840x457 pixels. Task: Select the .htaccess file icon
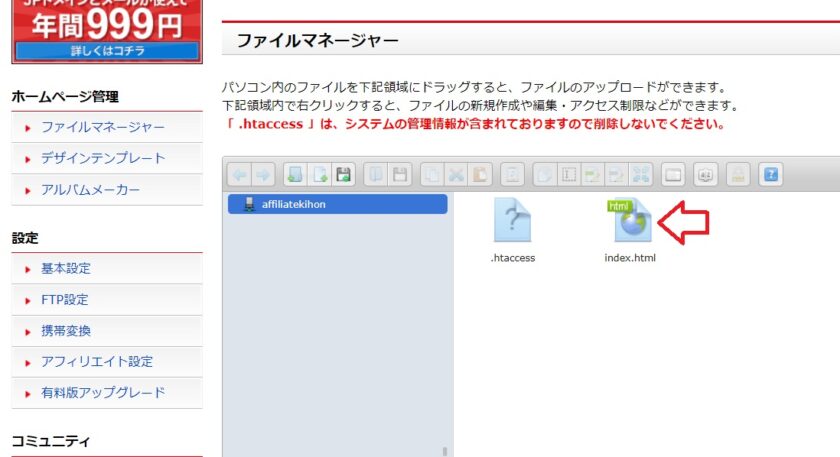513,220
